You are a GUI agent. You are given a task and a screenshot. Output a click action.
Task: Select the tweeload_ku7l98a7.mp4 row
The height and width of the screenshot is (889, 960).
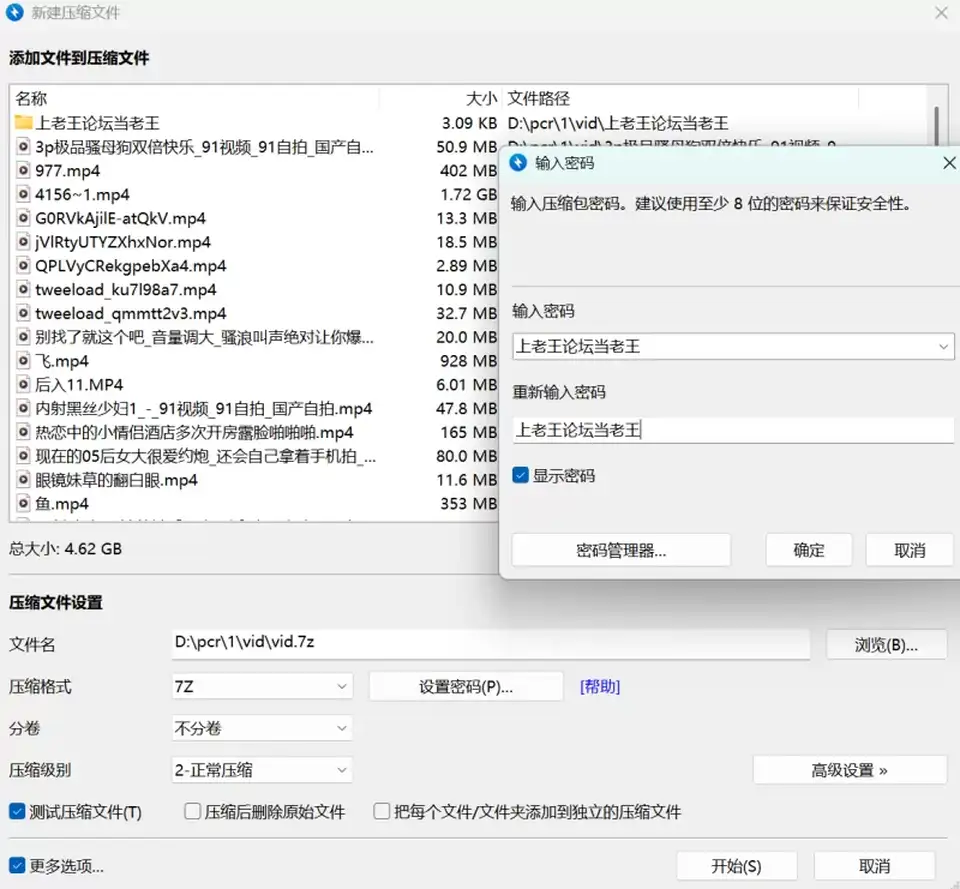(x=255, y=289)
